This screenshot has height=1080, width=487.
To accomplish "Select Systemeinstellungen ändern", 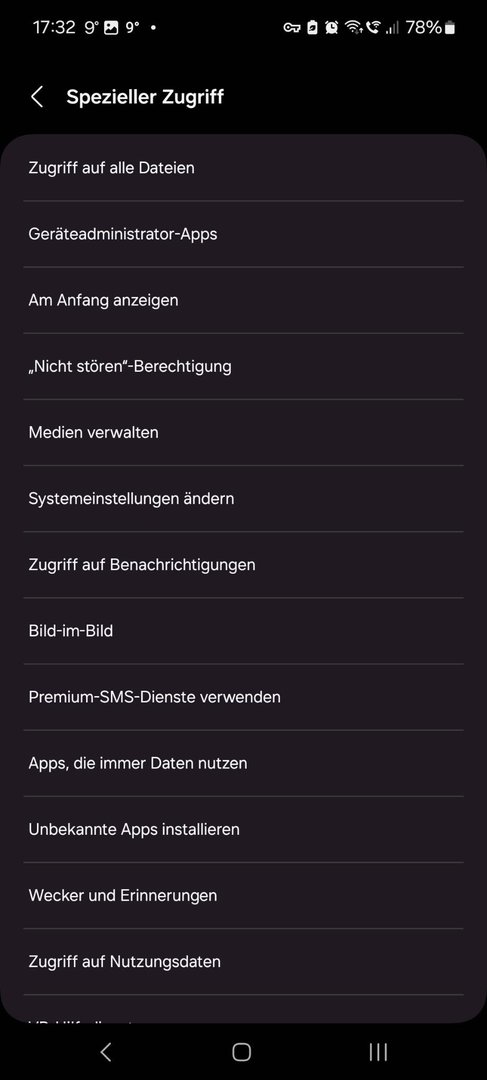I will (243, 498).
